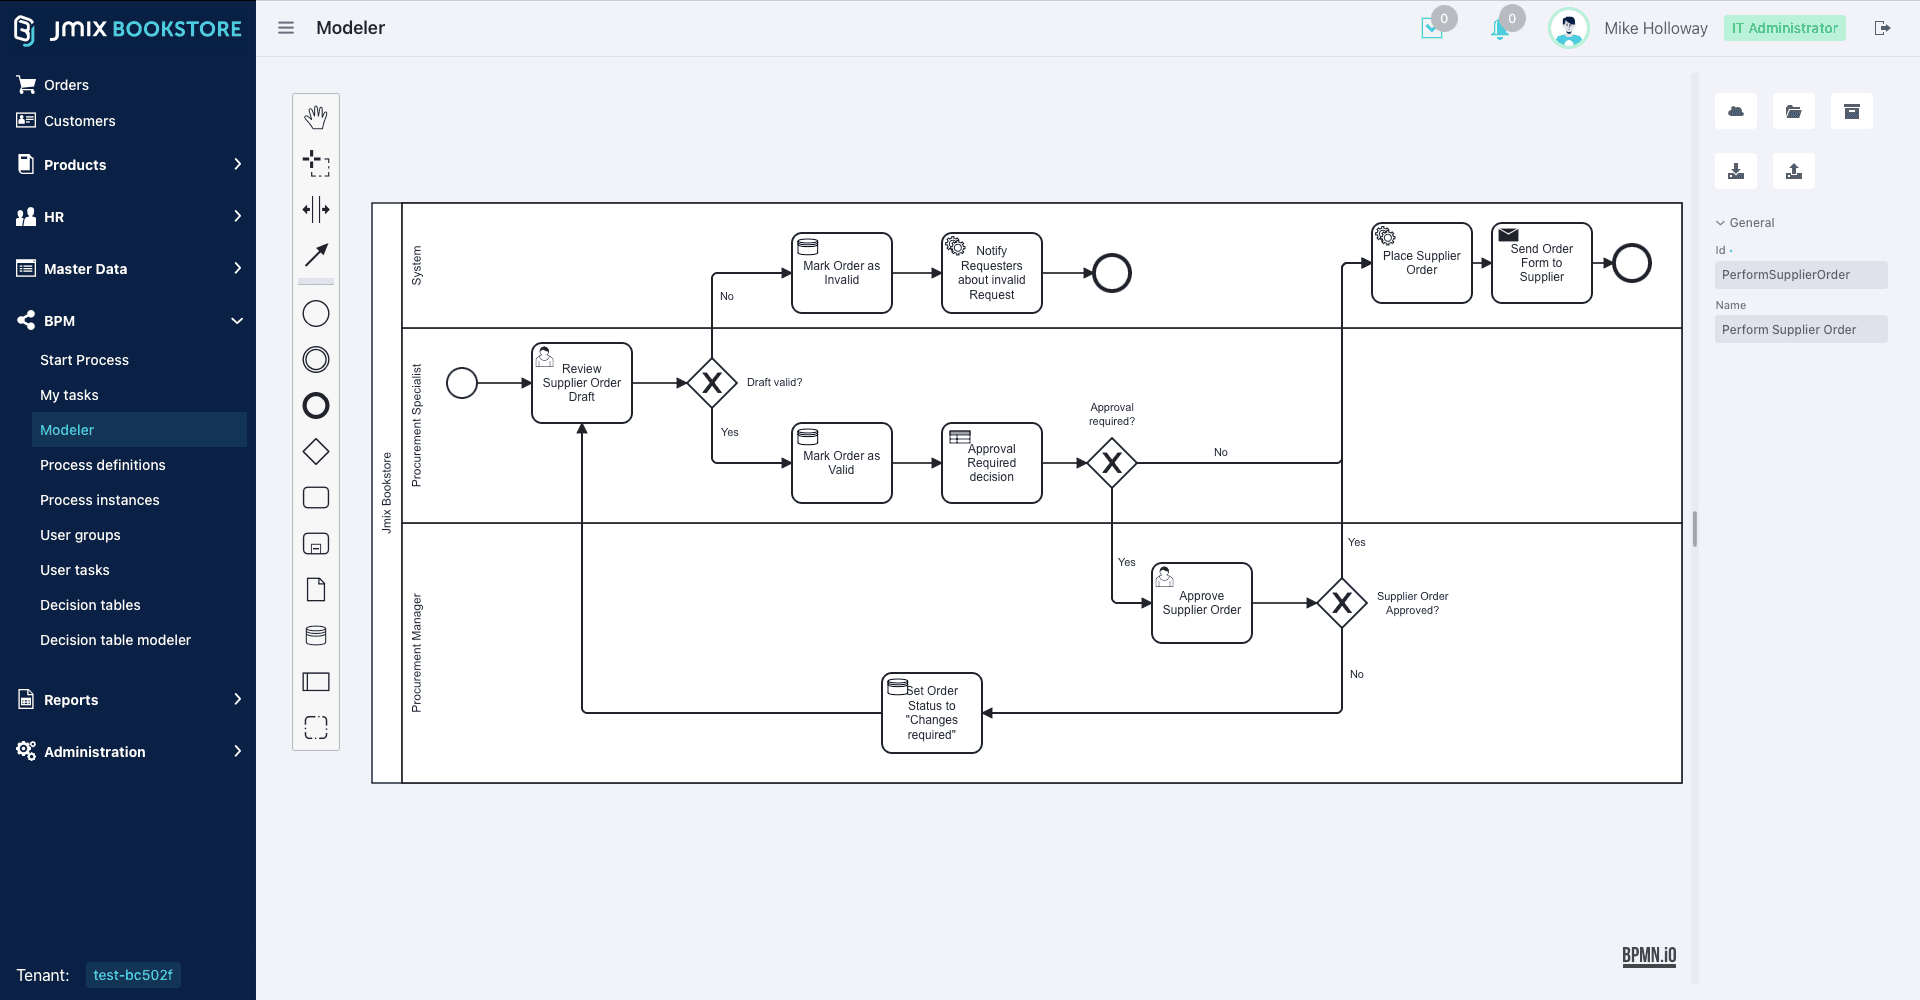Pick the space tool in palette
This screenshot has width=1920, height=1000.
pyautogui.click(x=316, y=209)
